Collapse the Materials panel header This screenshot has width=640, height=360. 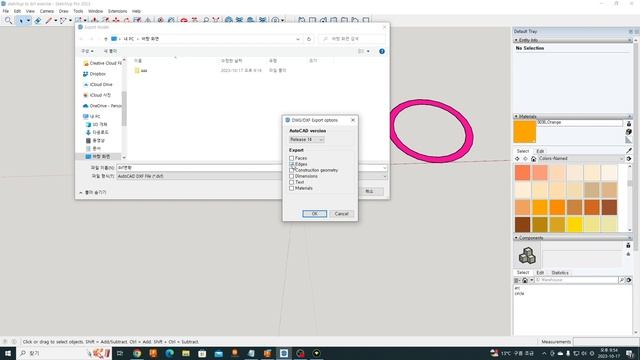point(516,116)
